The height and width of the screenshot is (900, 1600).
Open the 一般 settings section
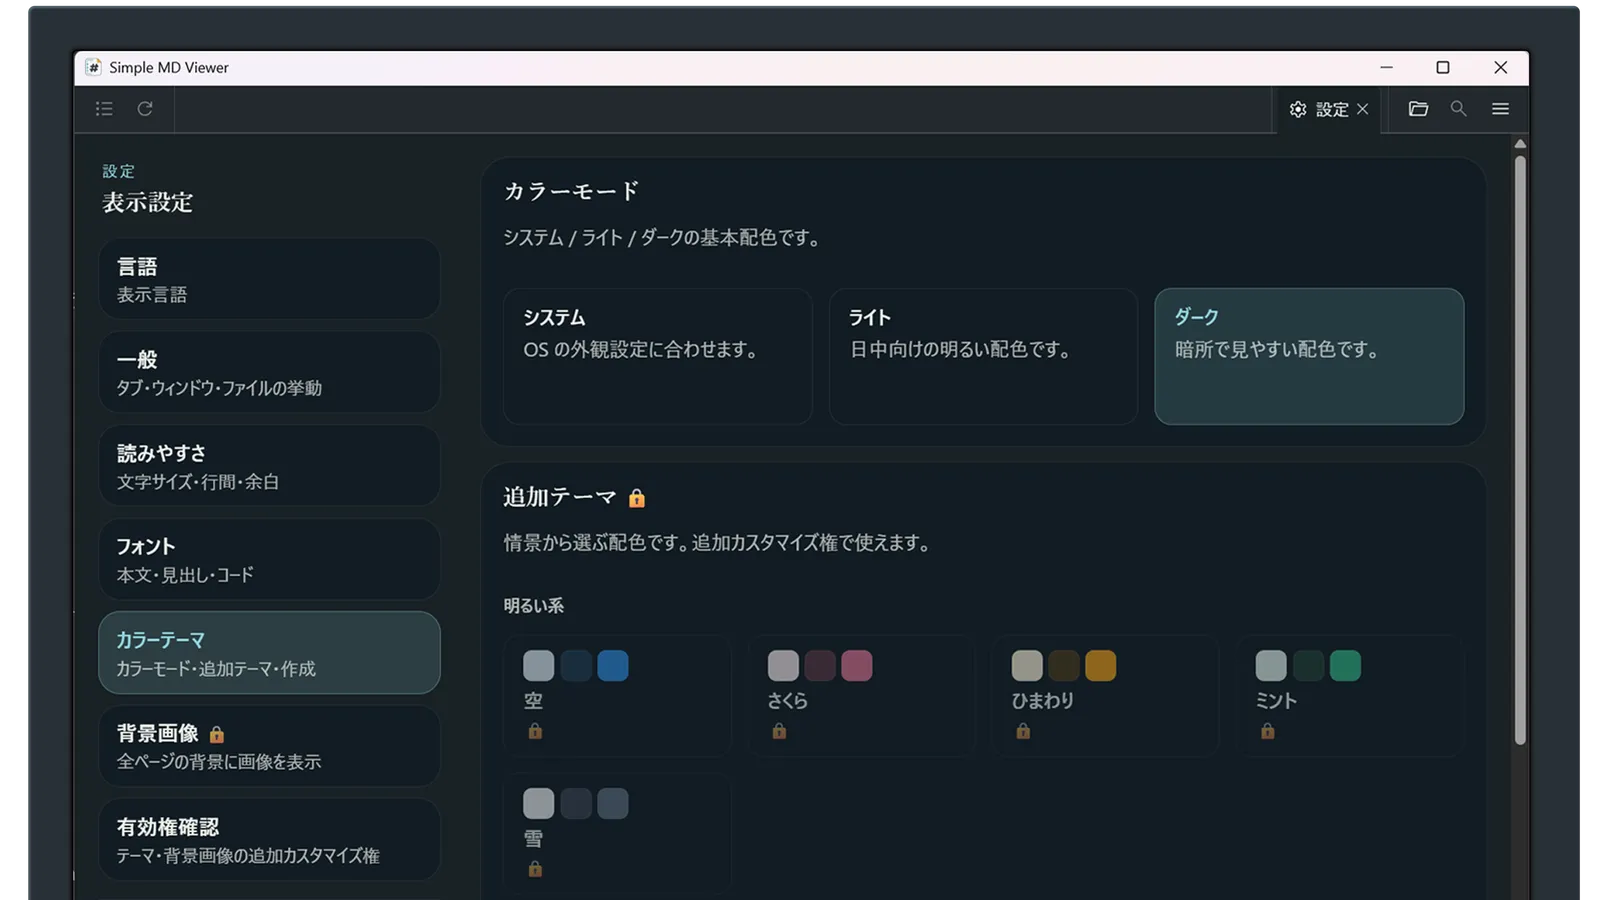[269, 372]
